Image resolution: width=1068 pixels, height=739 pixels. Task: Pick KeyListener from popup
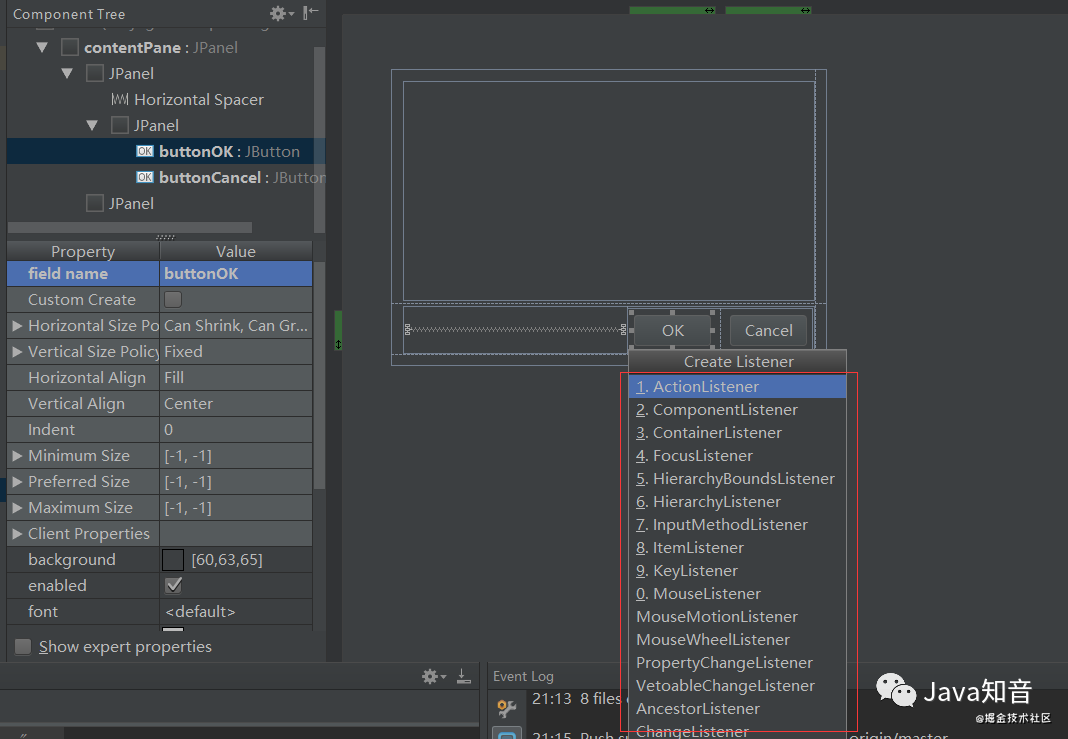737,571
